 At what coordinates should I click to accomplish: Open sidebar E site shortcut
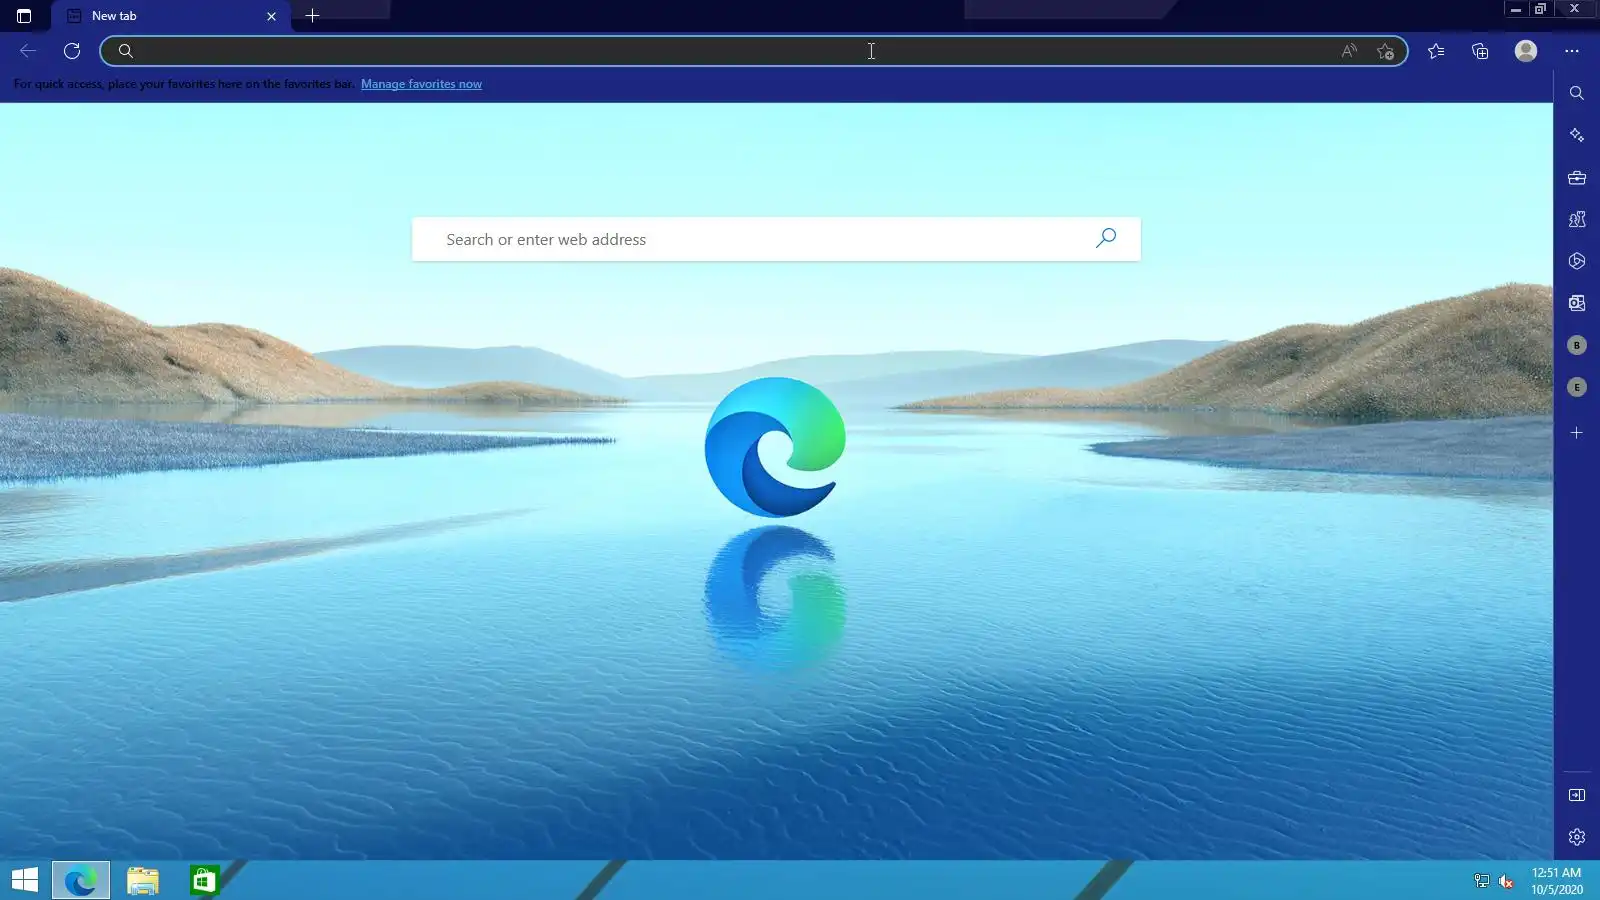[1577, 387]
